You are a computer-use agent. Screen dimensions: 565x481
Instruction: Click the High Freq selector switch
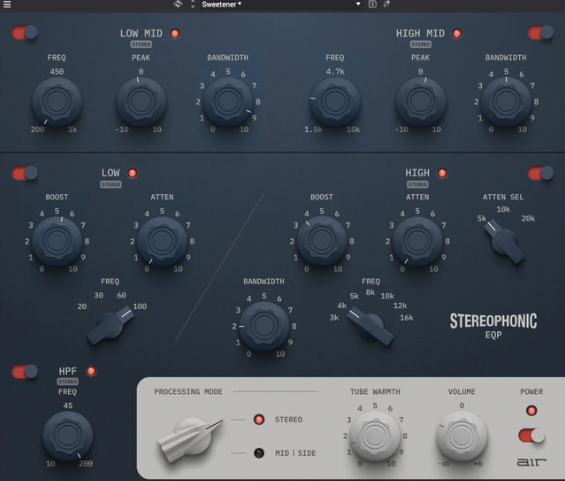coord(370,326)
